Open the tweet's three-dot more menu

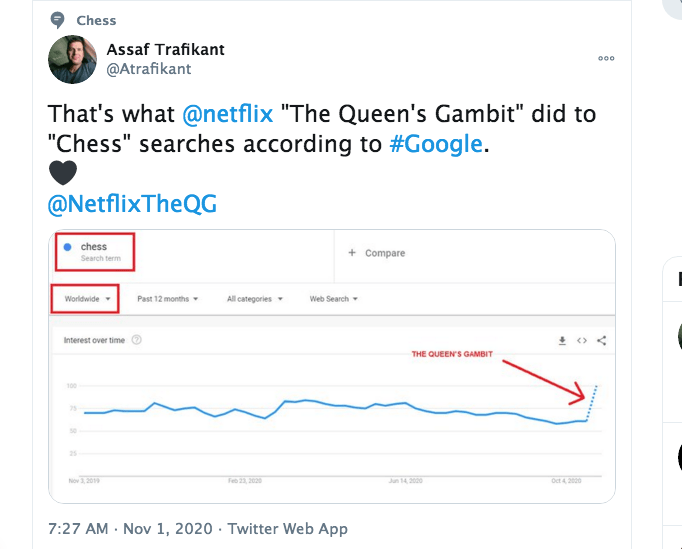(606, 58)
